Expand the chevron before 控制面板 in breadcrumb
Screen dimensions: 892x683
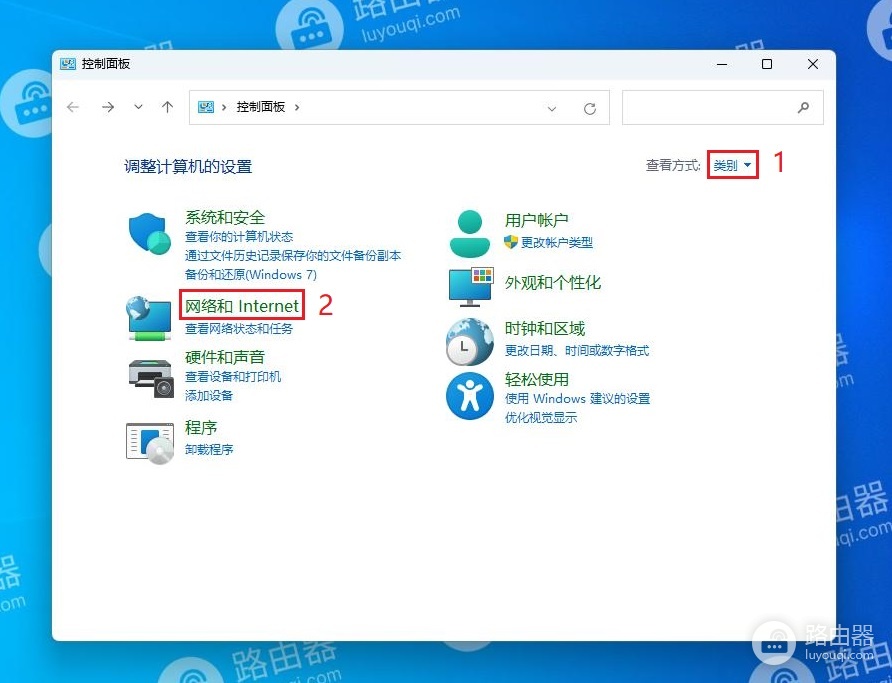(224, 107)
